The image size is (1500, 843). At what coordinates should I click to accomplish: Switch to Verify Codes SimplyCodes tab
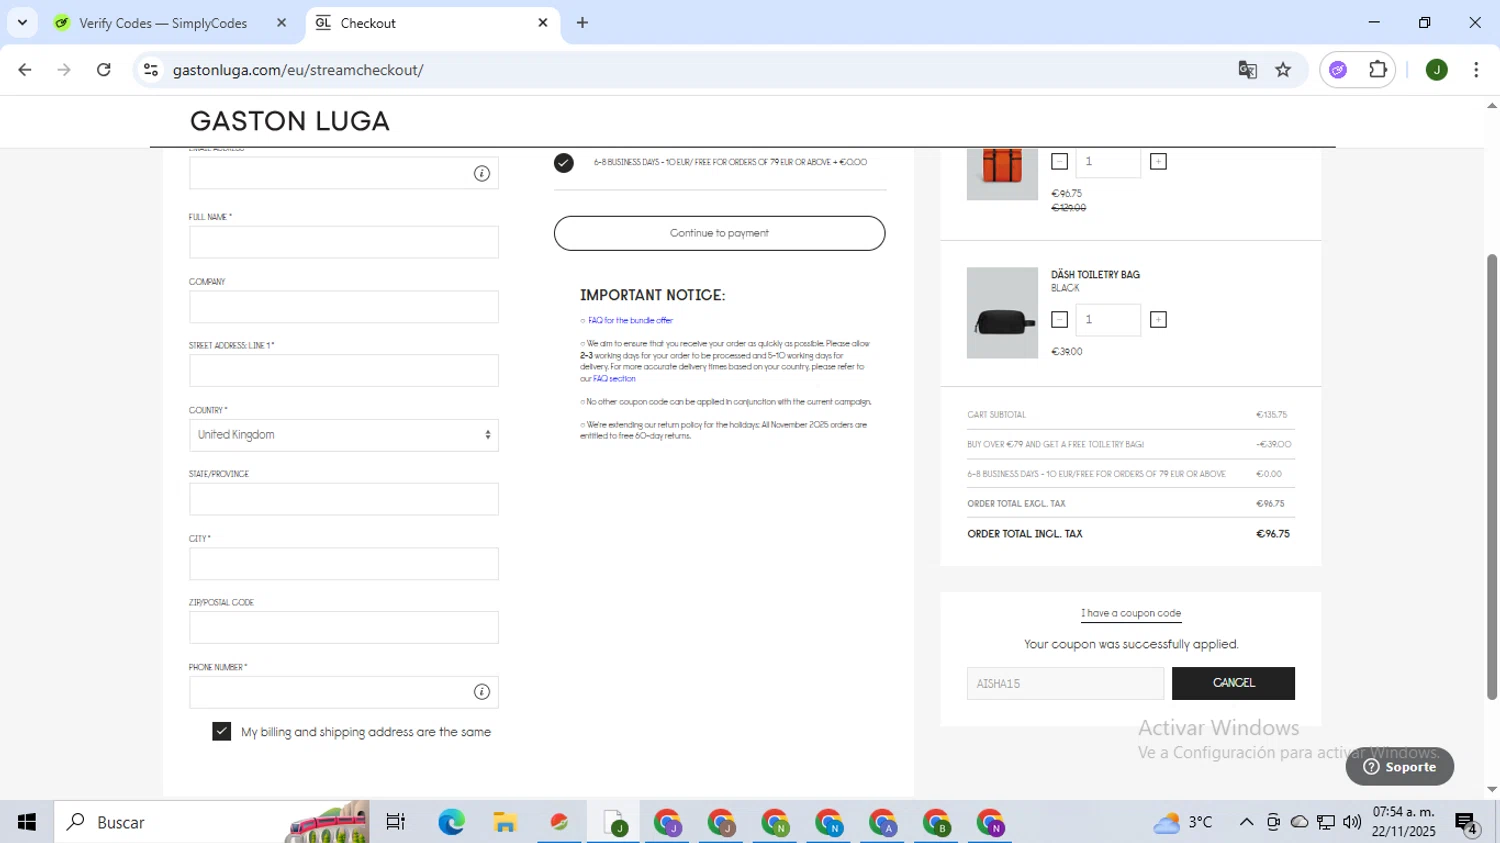click(163, 23)
